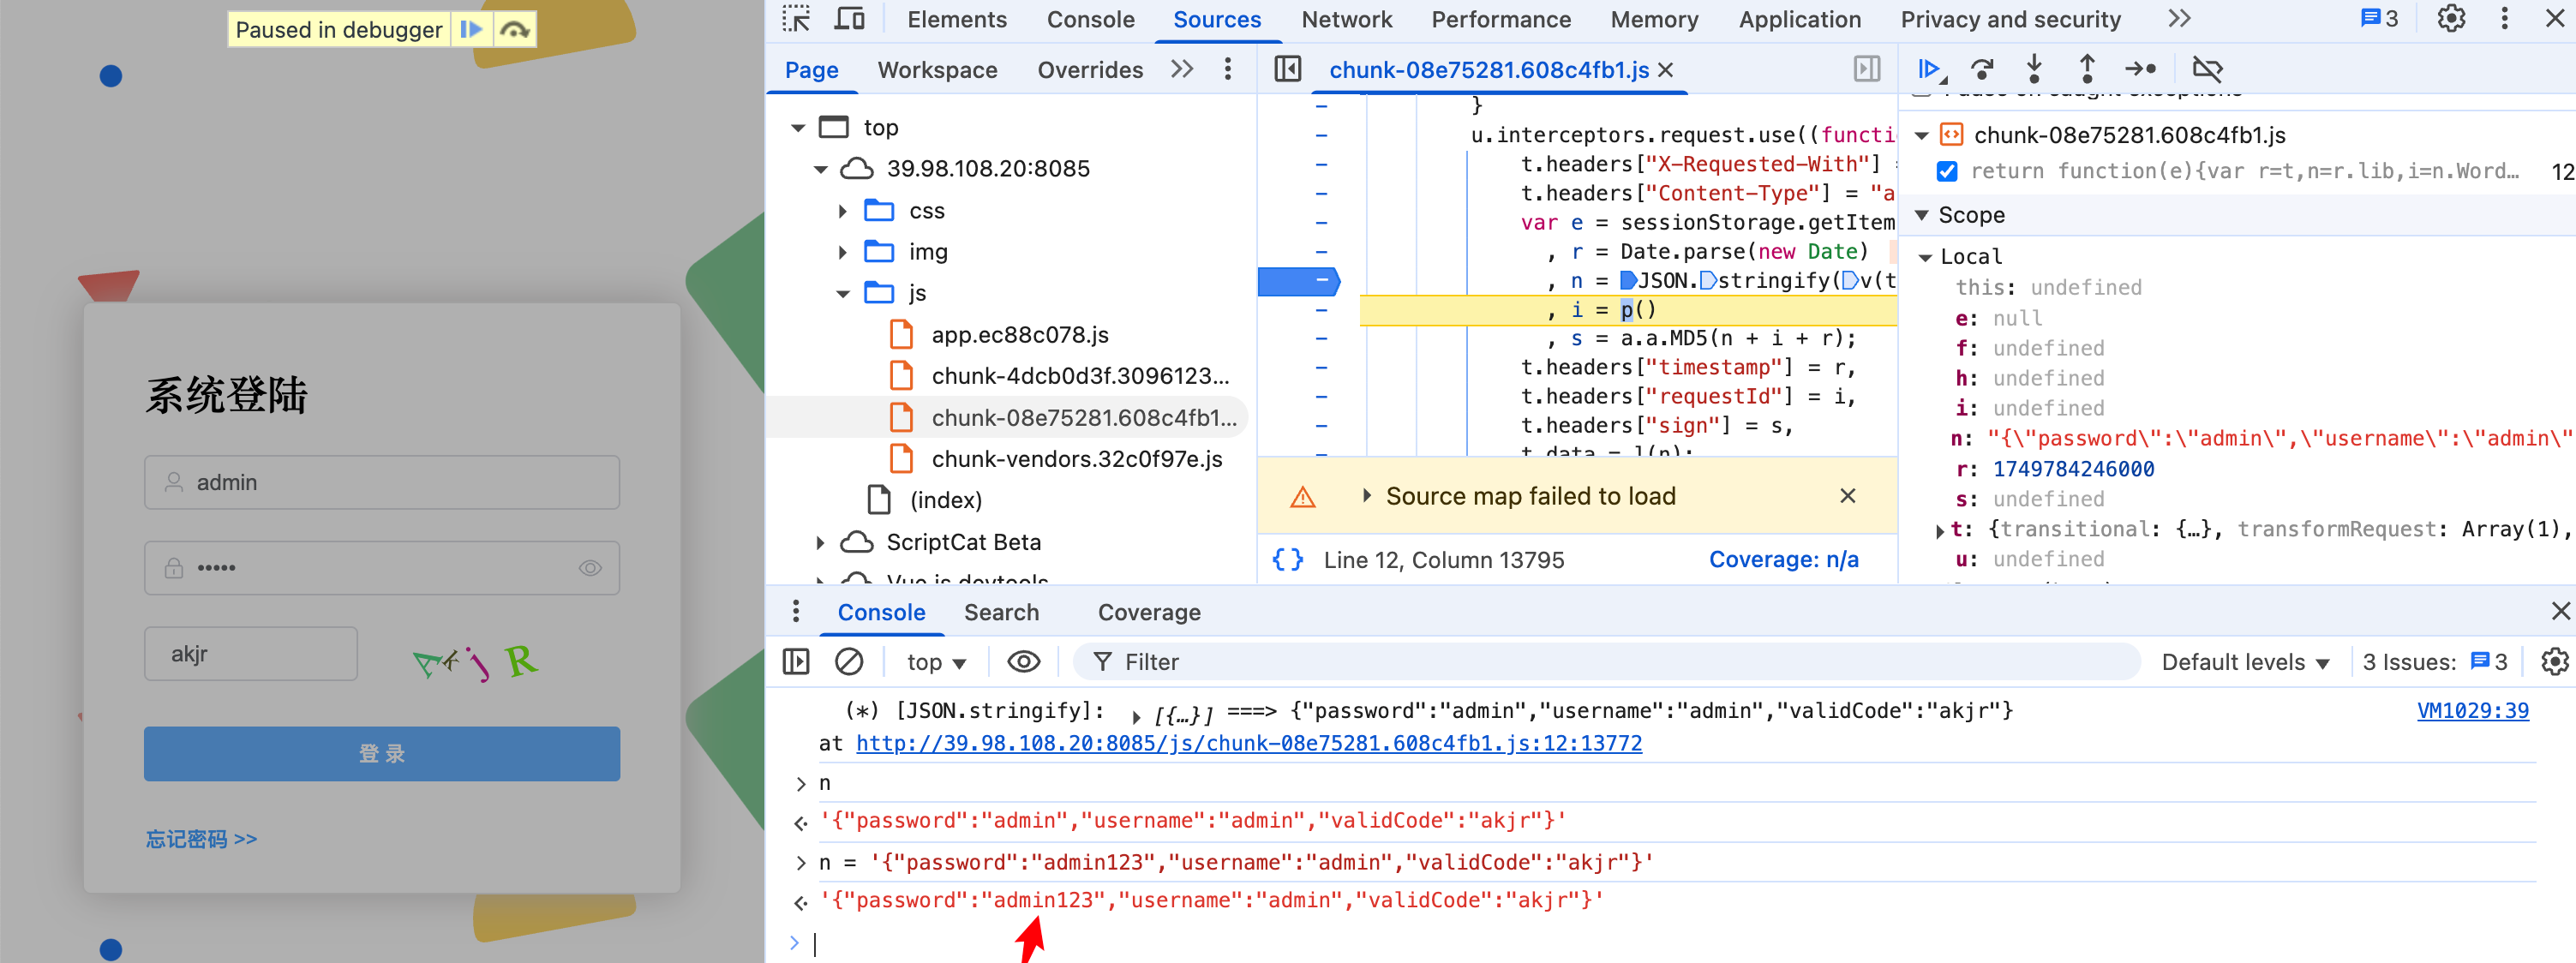Open chunk-vendors.32c0f97e.js file
Image resolution: width=2576 pixels, height=963 pixels.
1076,459
